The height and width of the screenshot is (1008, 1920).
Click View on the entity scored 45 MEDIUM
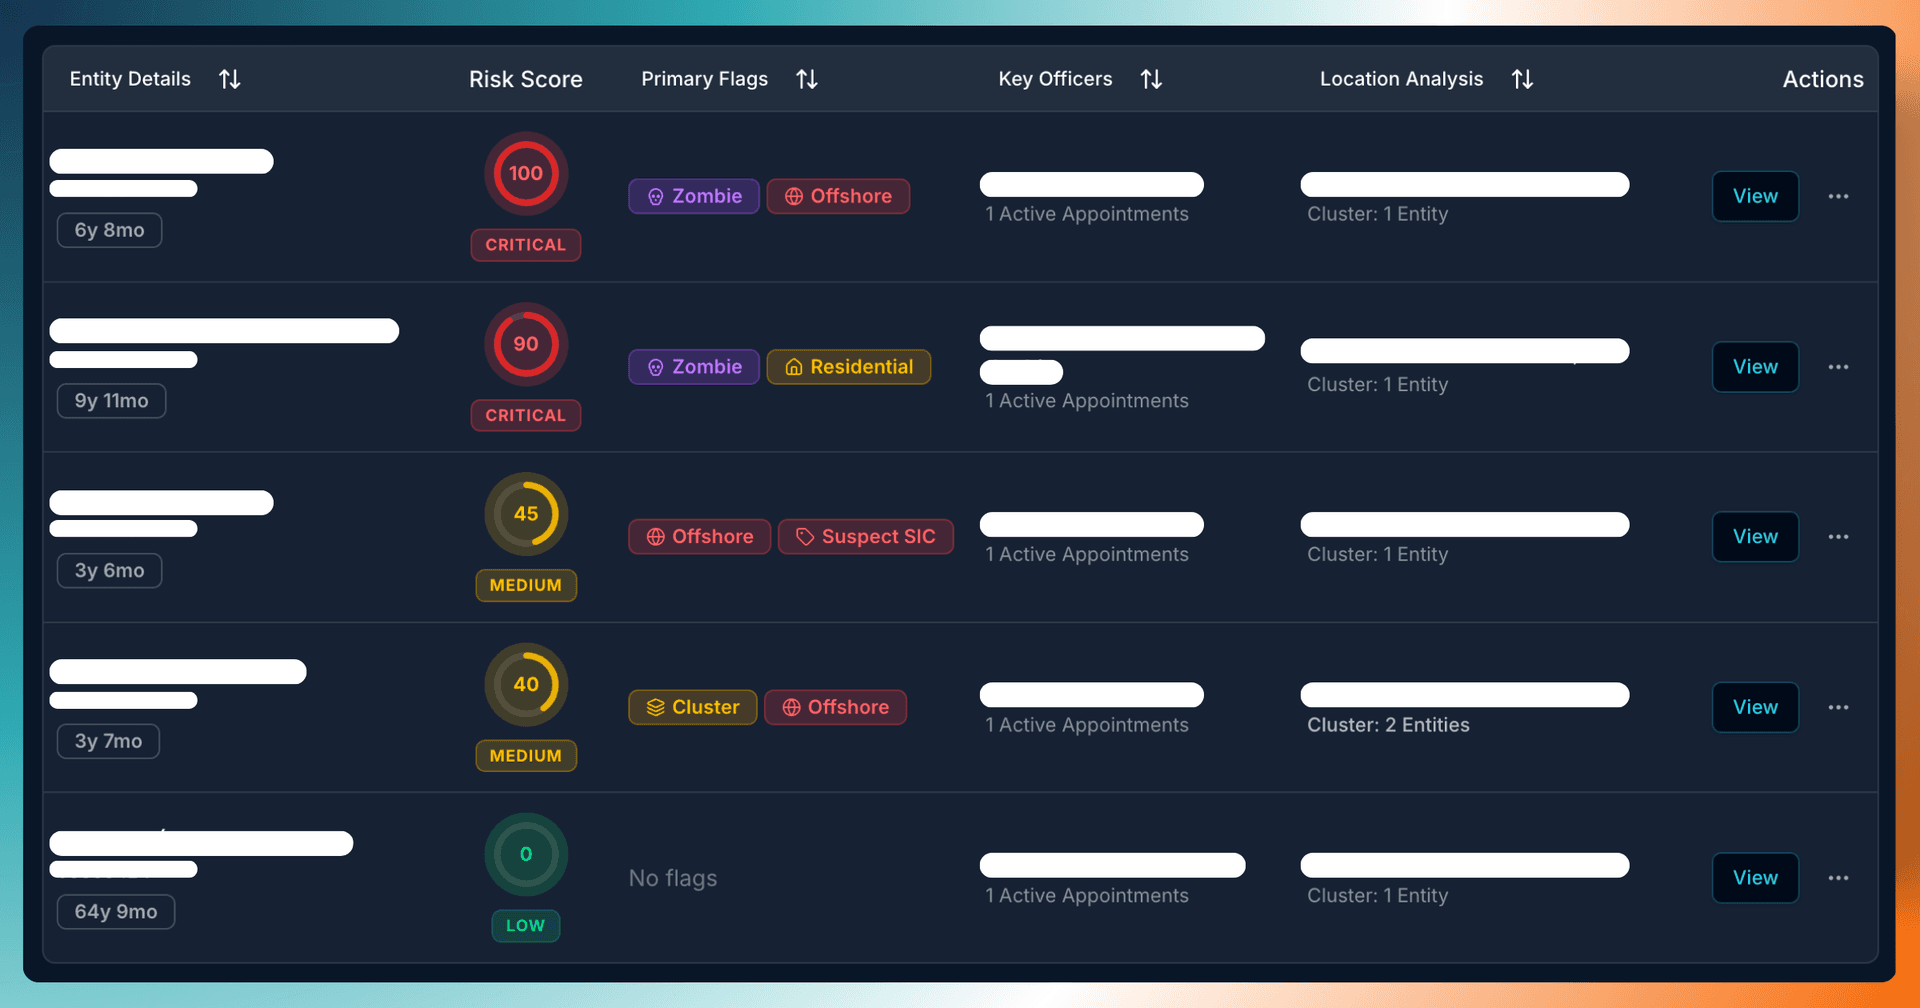click(1755, 536)
